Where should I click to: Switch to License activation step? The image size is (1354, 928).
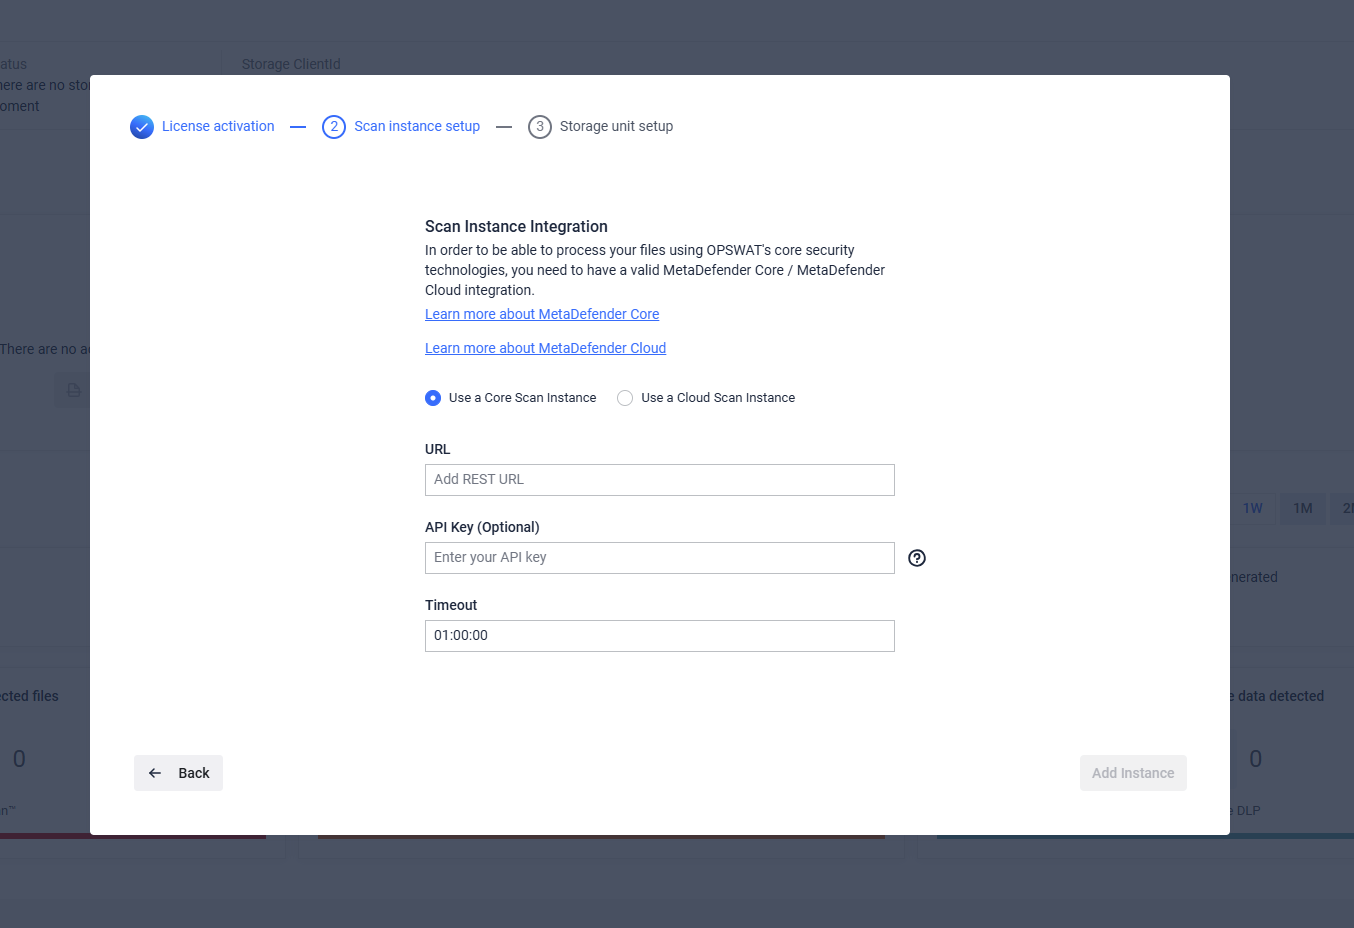coord(218,126)
